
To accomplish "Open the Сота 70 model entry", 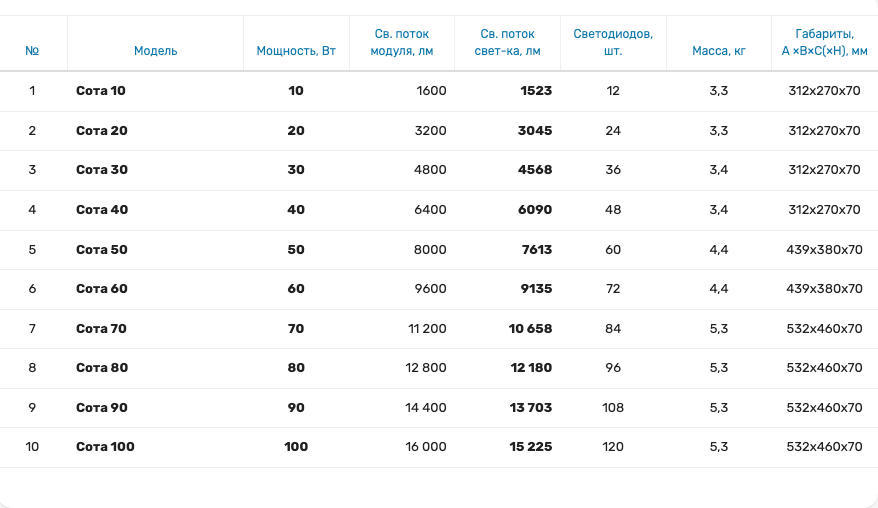I will [102, 328].
